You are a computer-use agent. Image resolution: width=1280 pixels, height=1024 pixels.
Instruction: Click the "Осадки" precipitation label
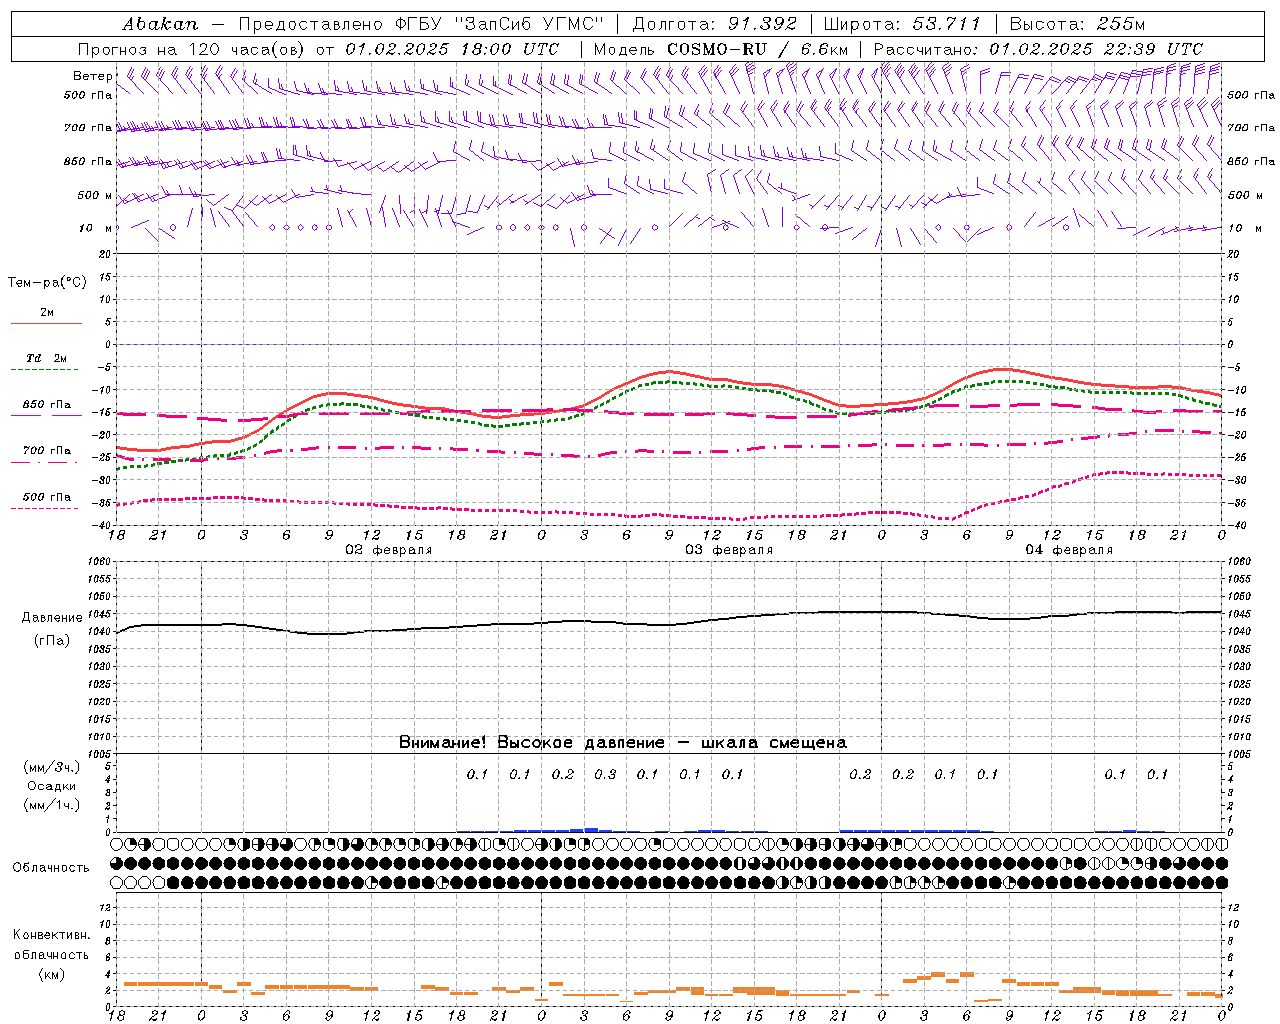[52, 786]
